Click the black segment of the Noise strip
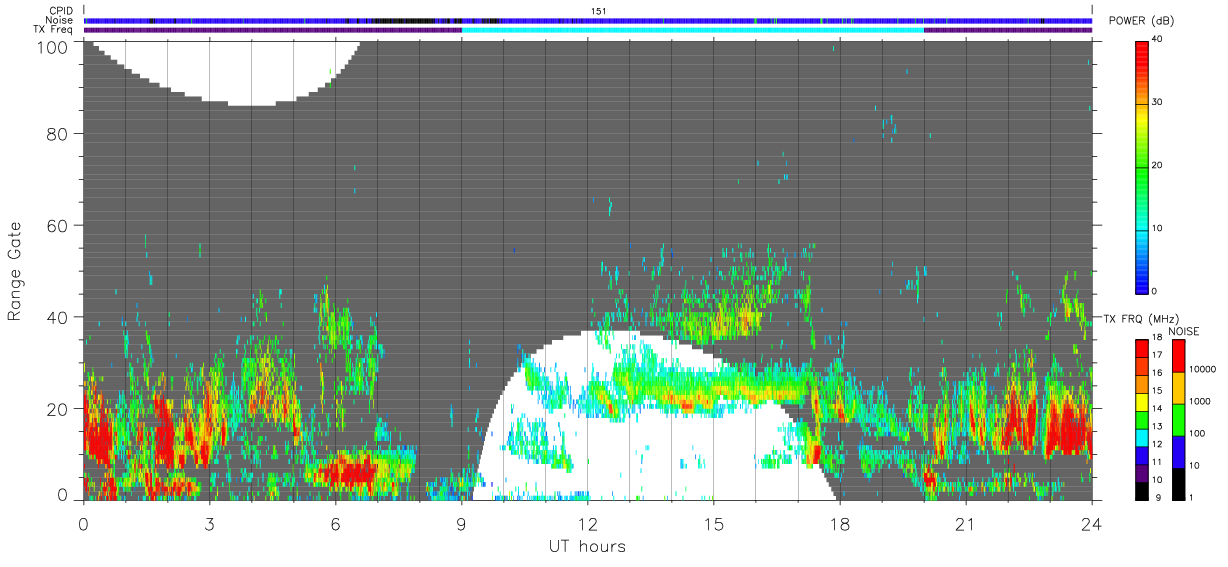 (405, 20)
